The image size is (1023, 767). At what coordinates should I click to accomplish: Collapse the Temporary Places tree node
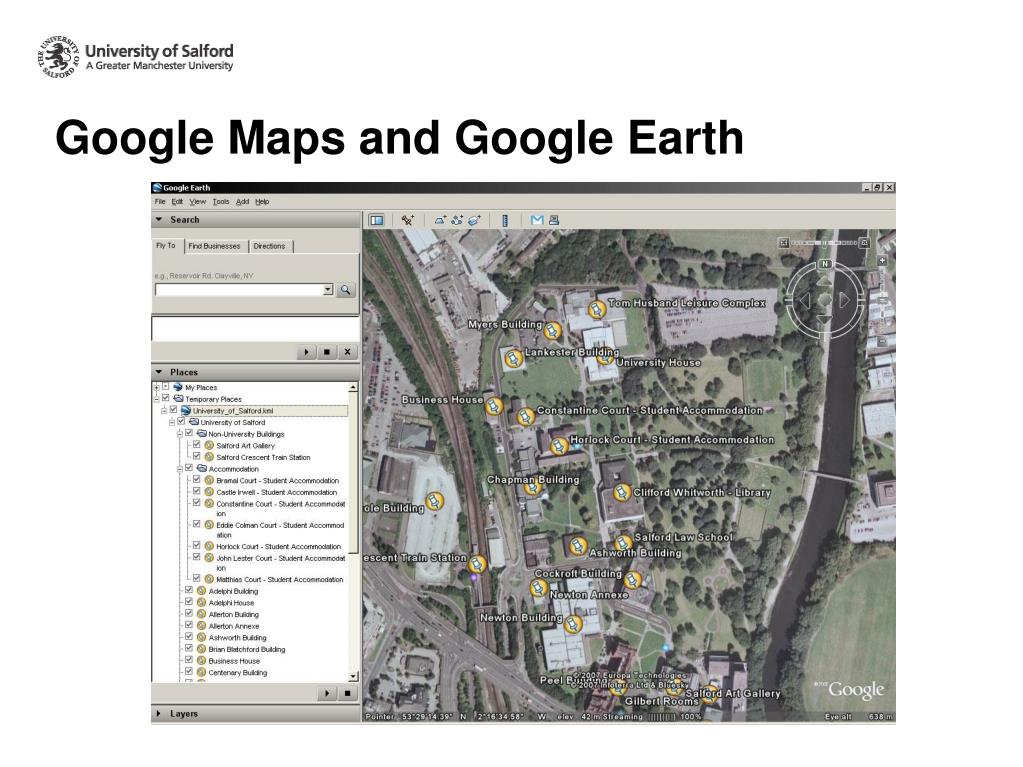coord(157,399)
